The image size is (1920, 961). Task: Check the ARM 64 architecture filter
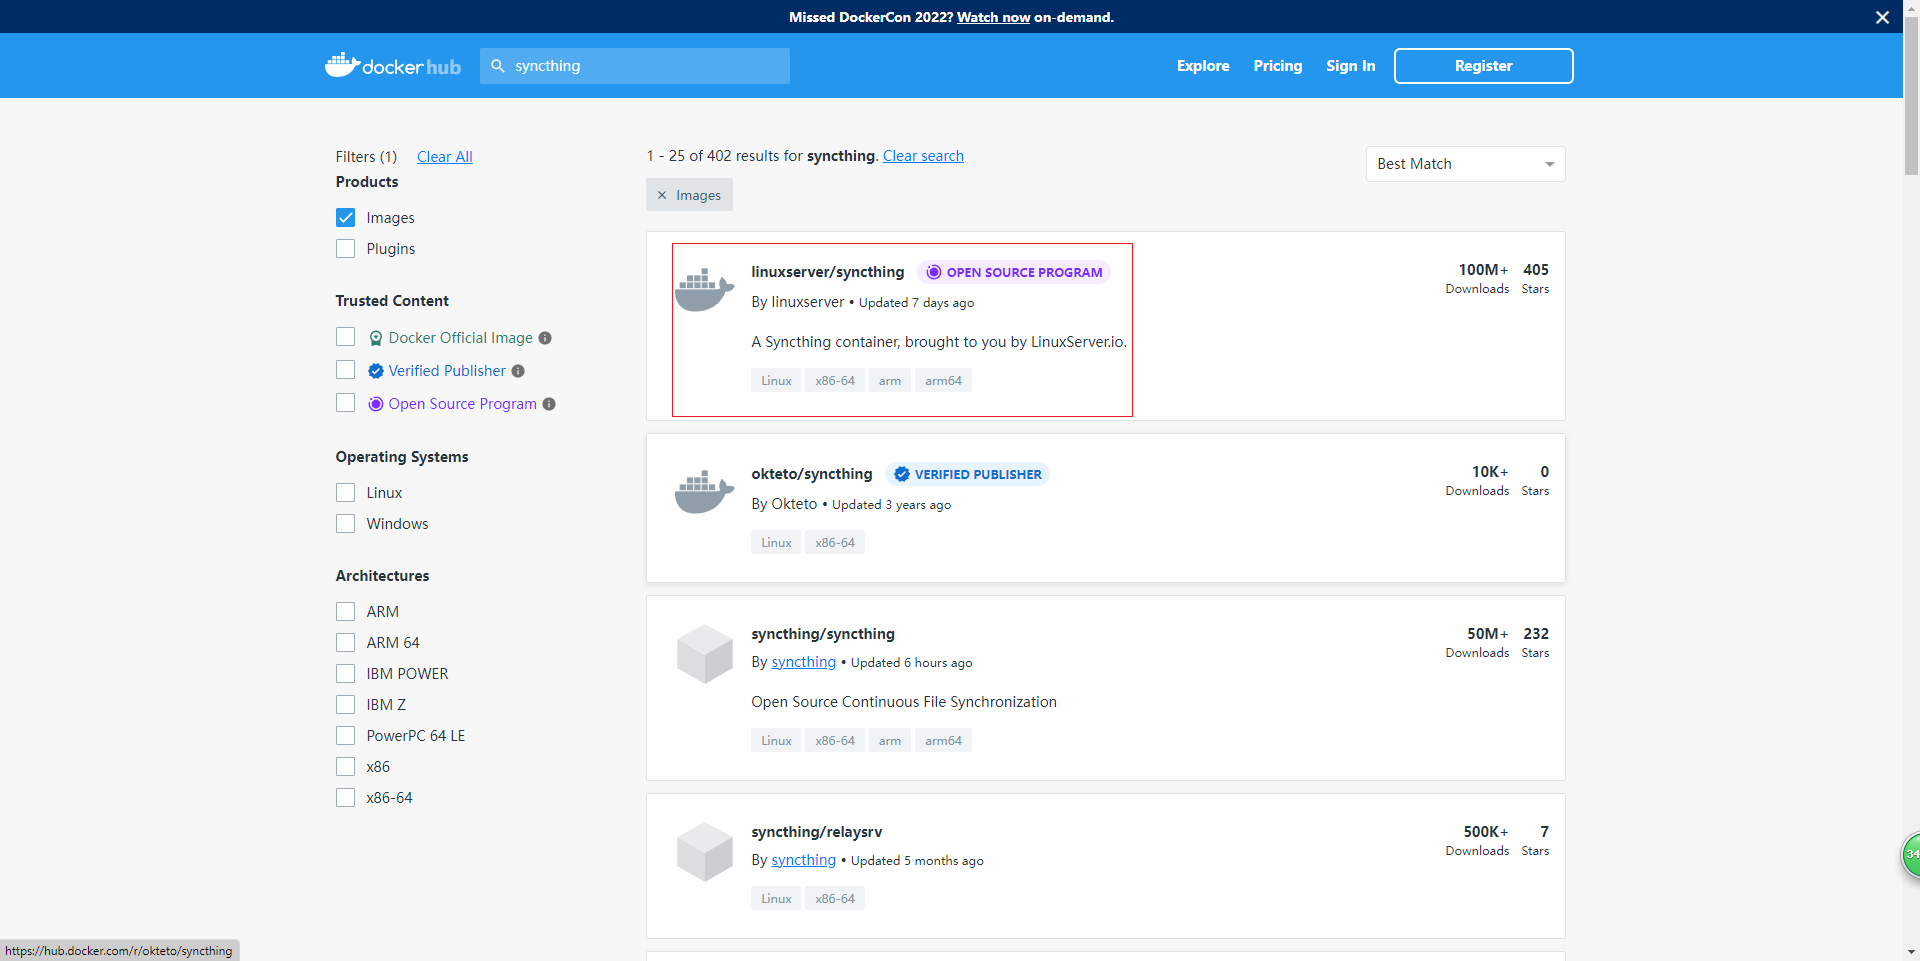[x=346, y=643]
